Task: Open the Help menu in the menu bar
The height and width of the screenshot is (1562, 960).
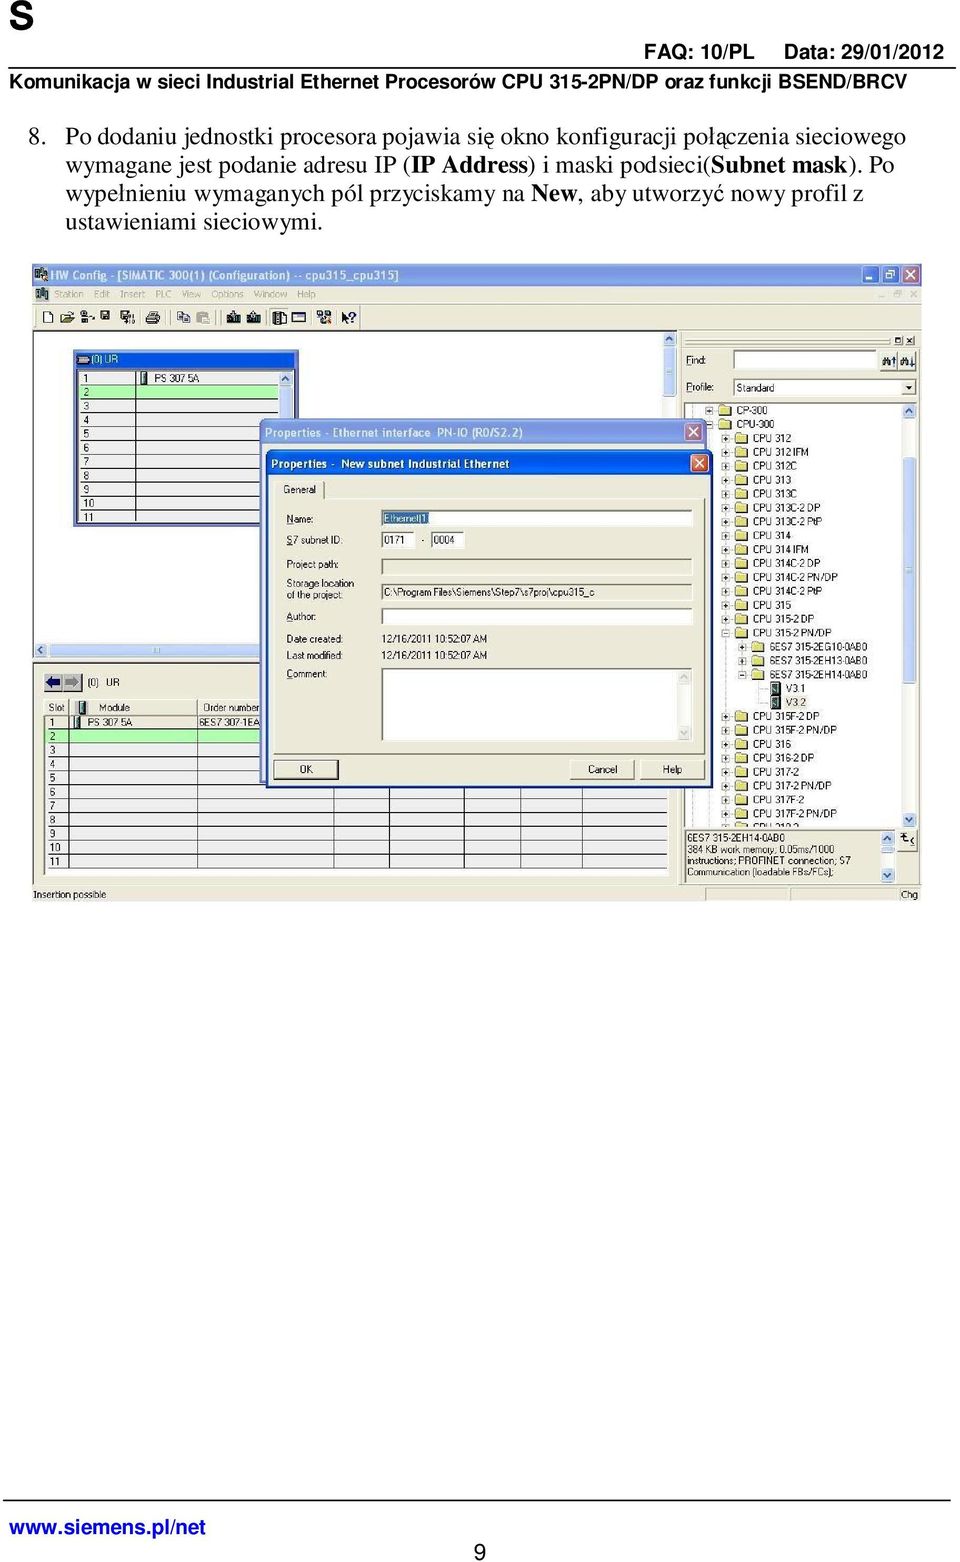Action: click(306, 294)
